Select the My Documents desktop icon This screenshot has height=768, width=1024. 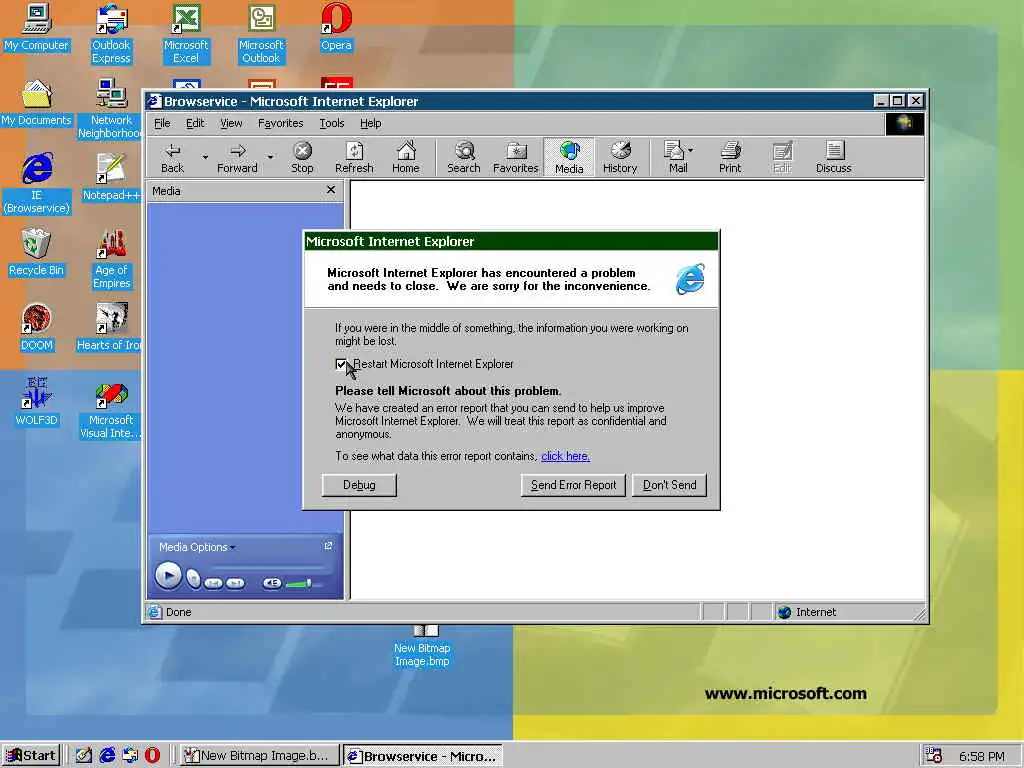[37, 103]
